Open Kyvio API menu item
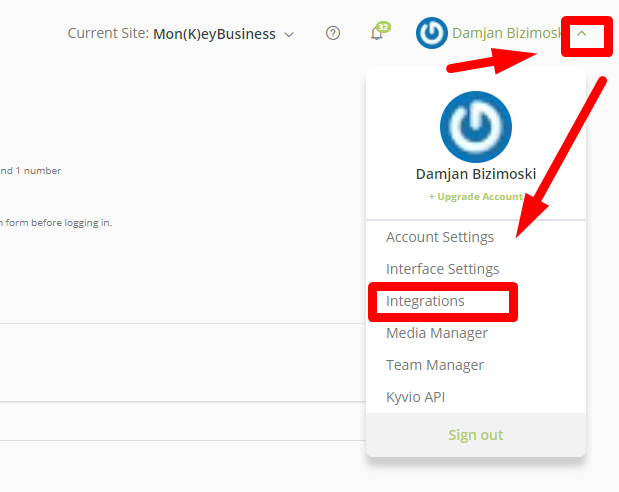Screen dimensions: 619x492 [x=415, y=397]
